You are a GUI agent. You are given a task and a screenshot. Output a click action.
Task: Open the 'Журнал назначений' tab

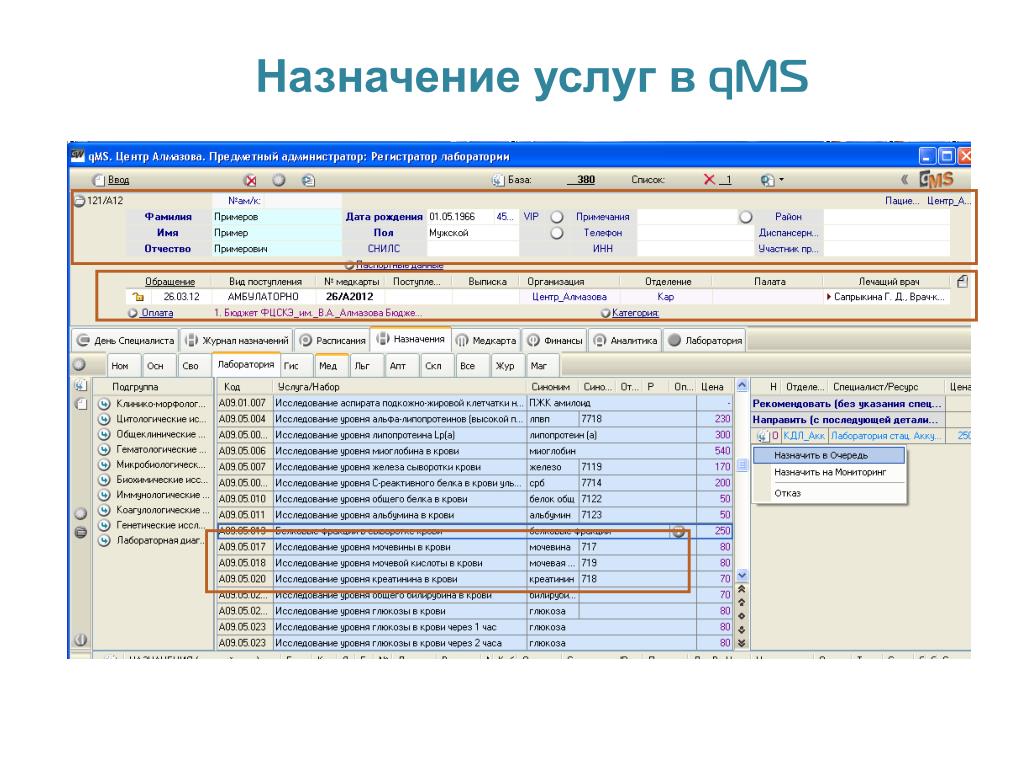click(x=236, y=340)
